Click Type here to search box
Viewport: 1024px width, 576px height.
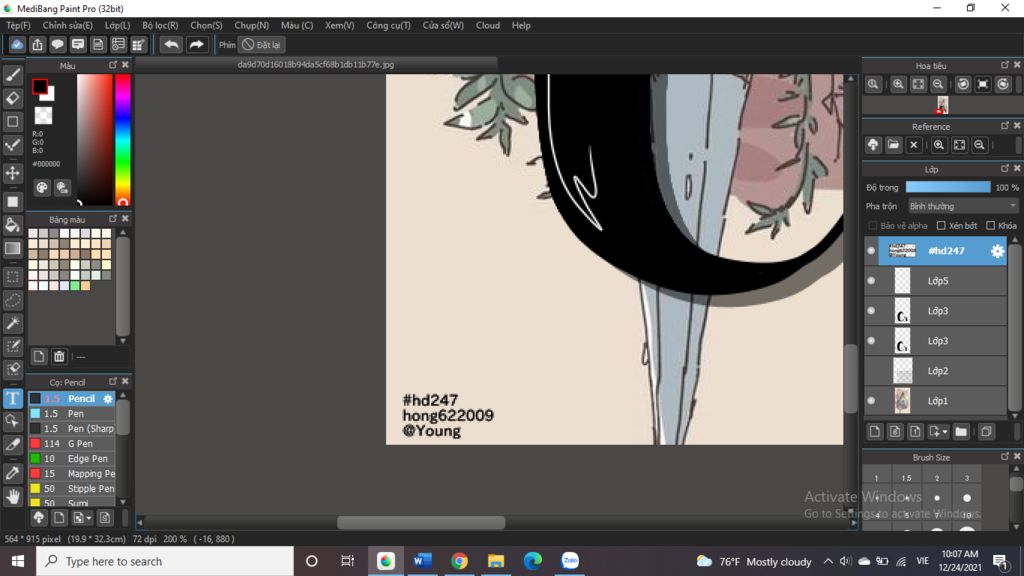click(165, 561)
